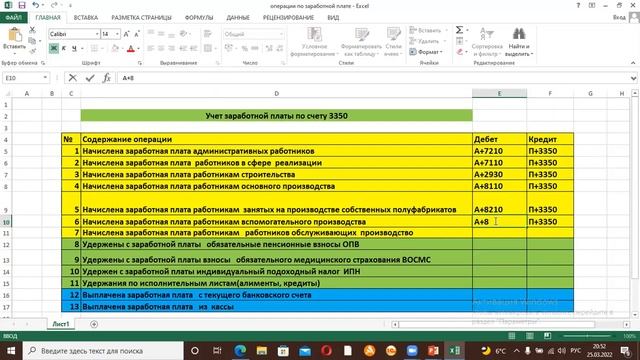Viewport: 640px width, 360px height.
Task: Toggle Underline (Ч) formatting
Action: click(74, 49)
